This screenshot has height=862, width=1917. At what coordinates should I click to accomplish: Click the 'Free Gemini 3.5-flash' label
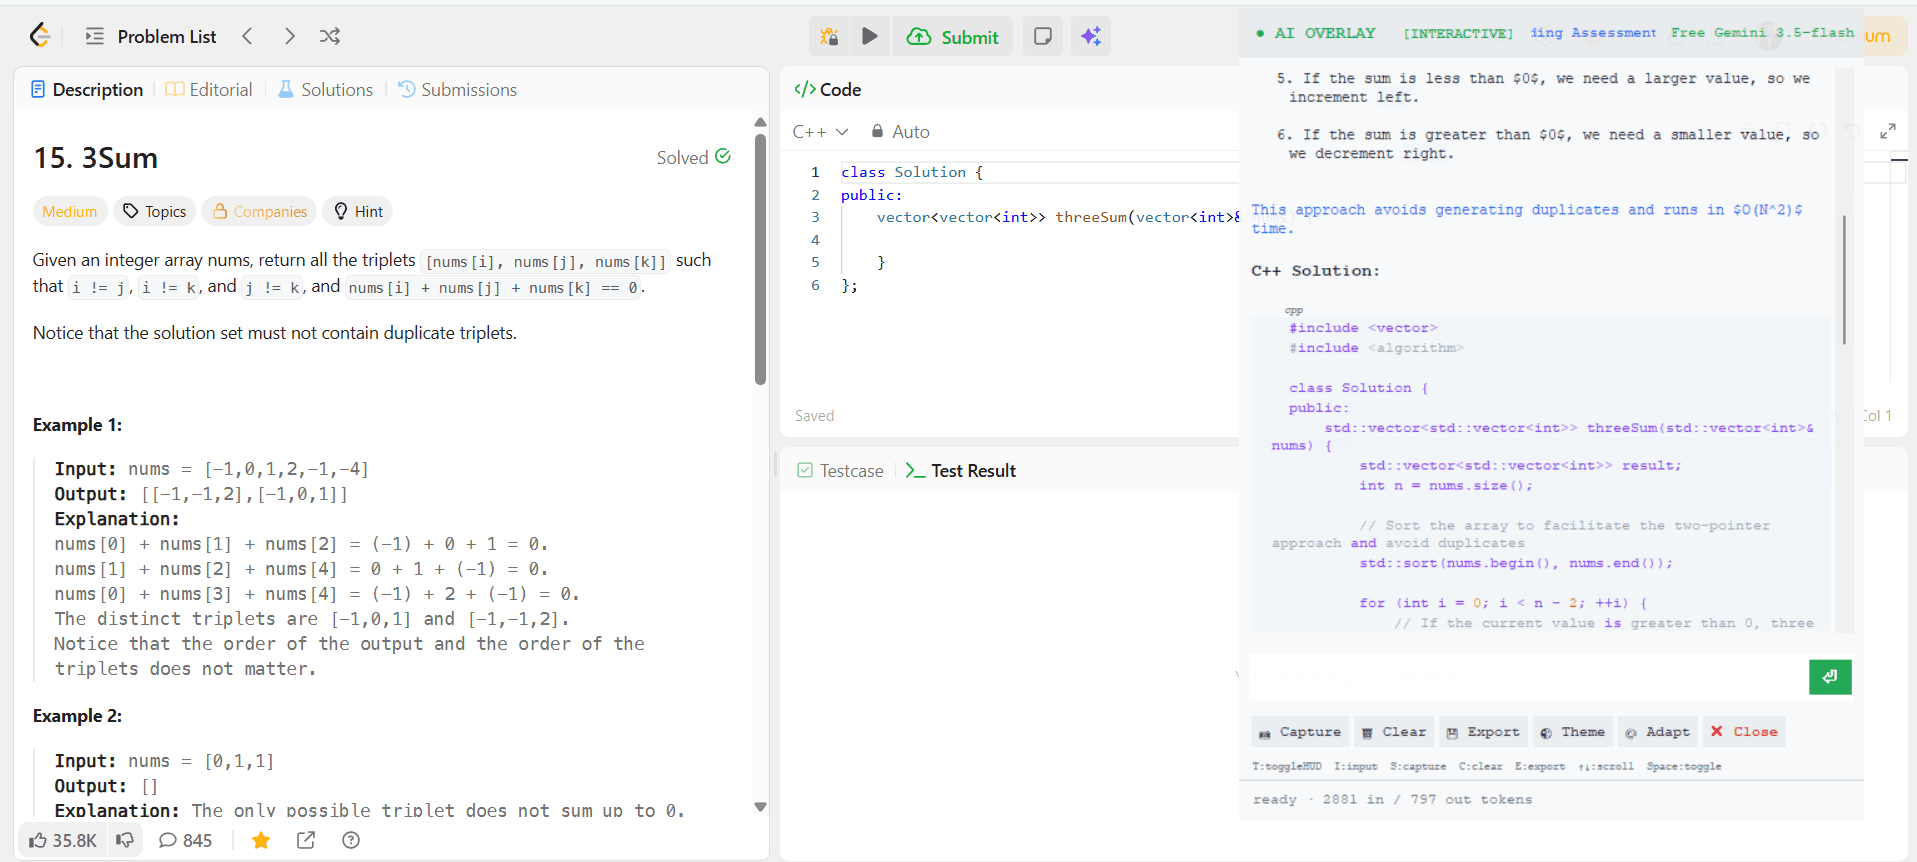[x=1762, y=33]
